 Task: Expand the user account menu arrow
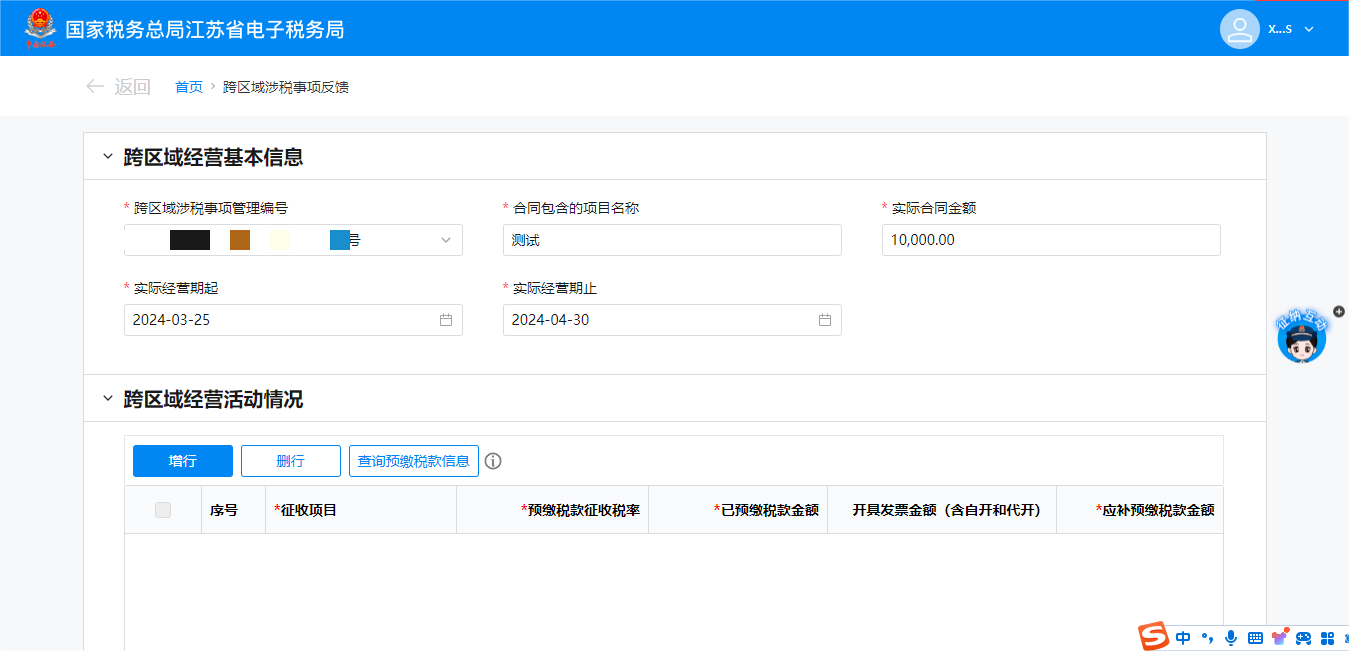click(1309, 29)
